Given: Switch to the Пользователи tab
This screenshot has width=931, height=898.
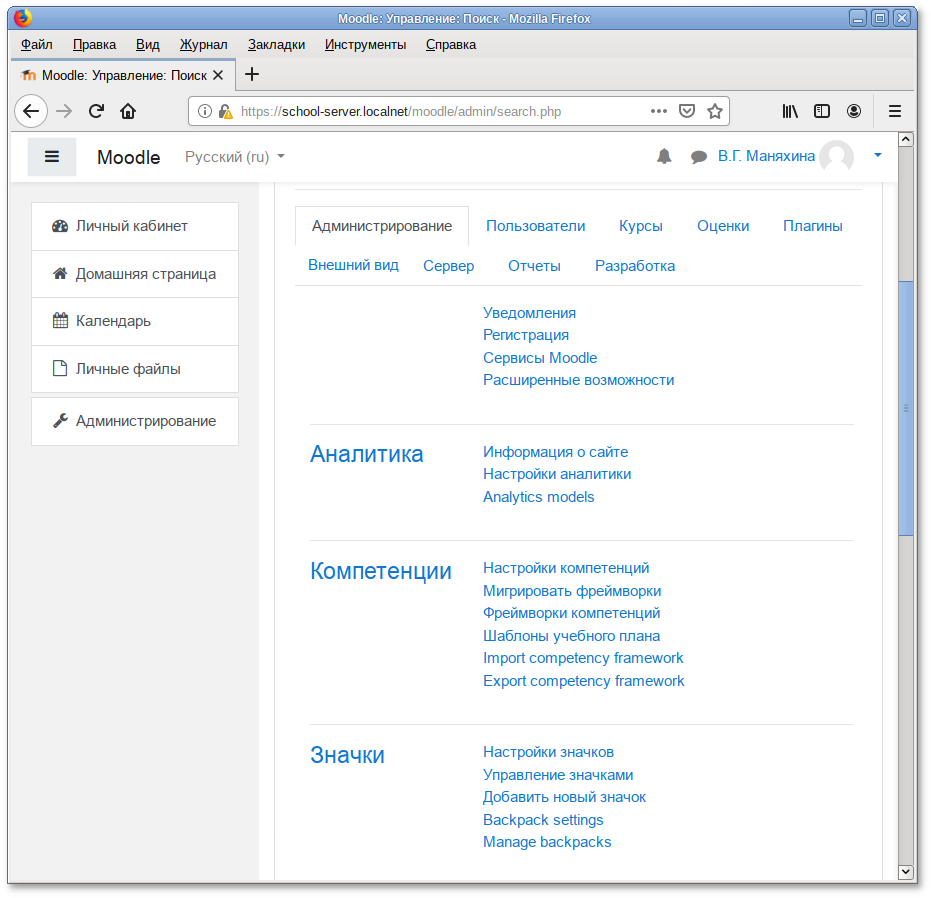Looking at the screenshot, I should click(x=536, y=226).
